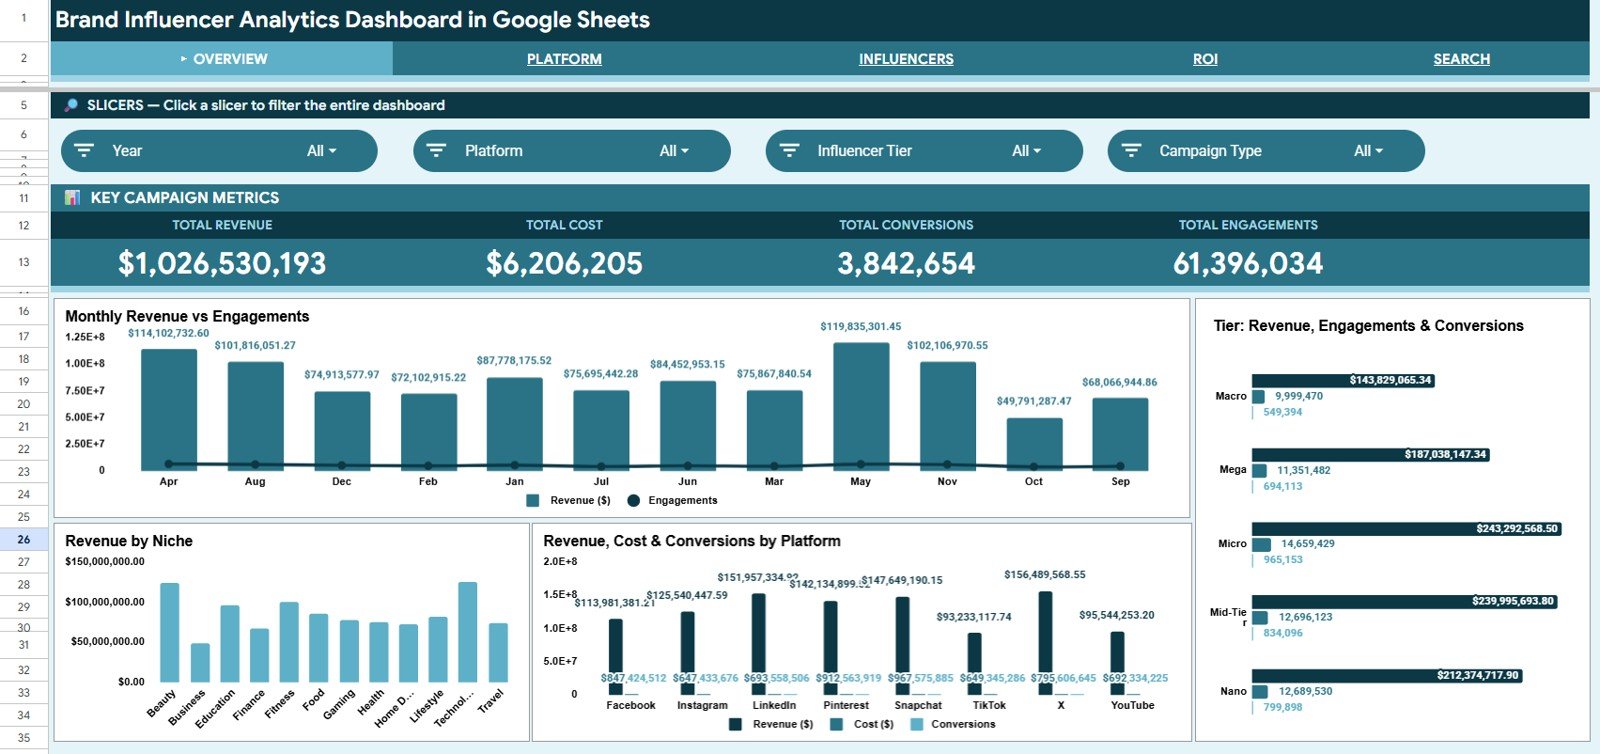Click the chart icon beside KEY CAMPAIGN METRICS
The height and width of the screenshot is (754, 1600).
(72, 198)
